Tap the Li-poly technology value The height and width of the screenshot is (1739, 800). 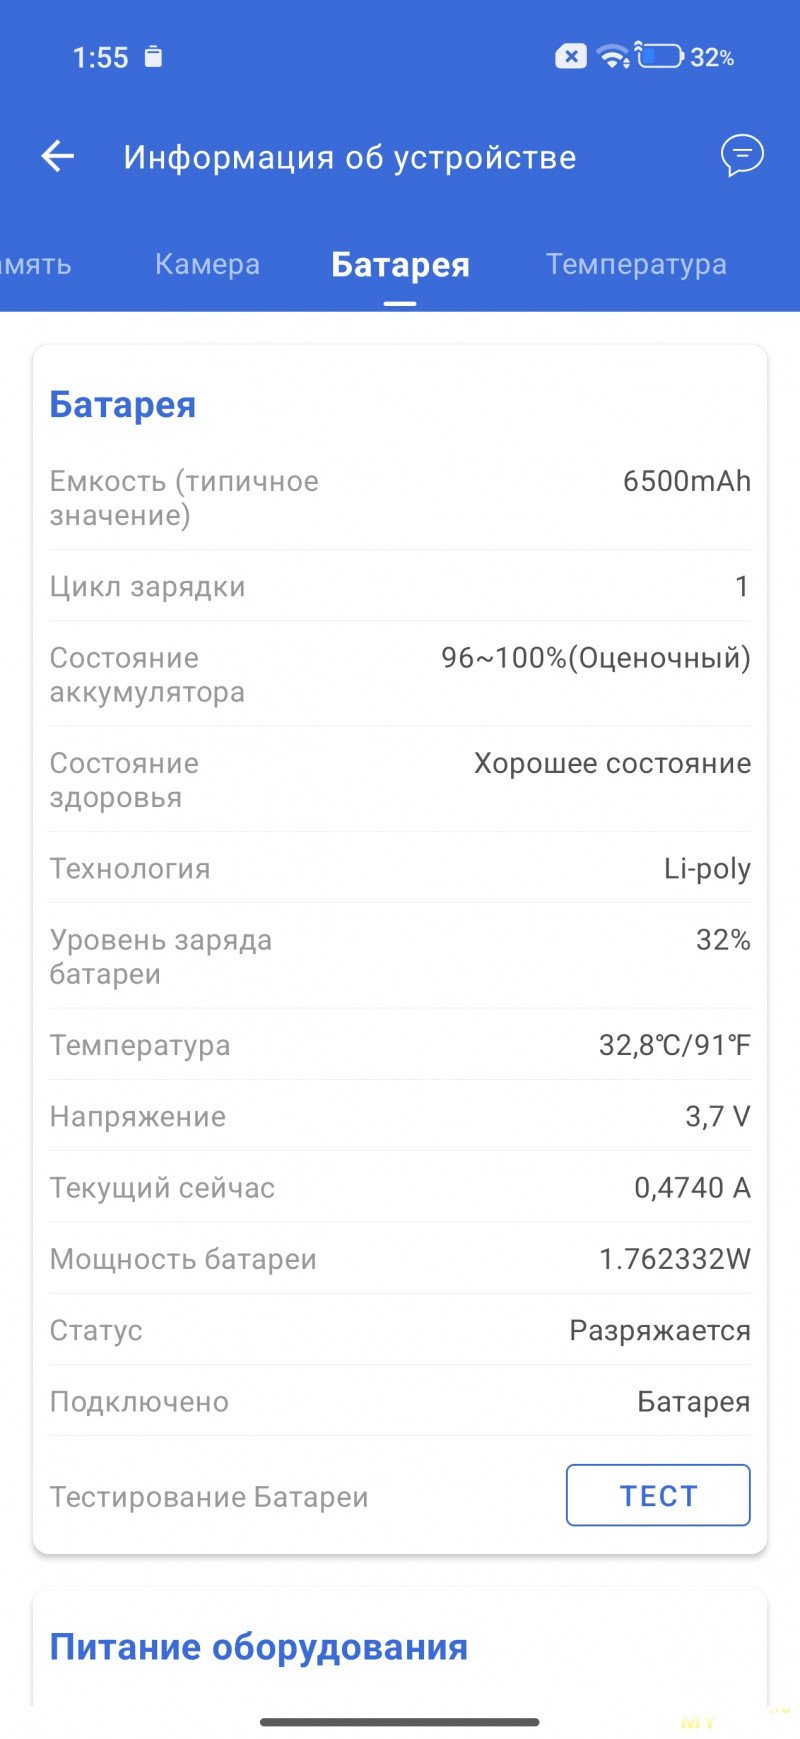coord(707,868)
